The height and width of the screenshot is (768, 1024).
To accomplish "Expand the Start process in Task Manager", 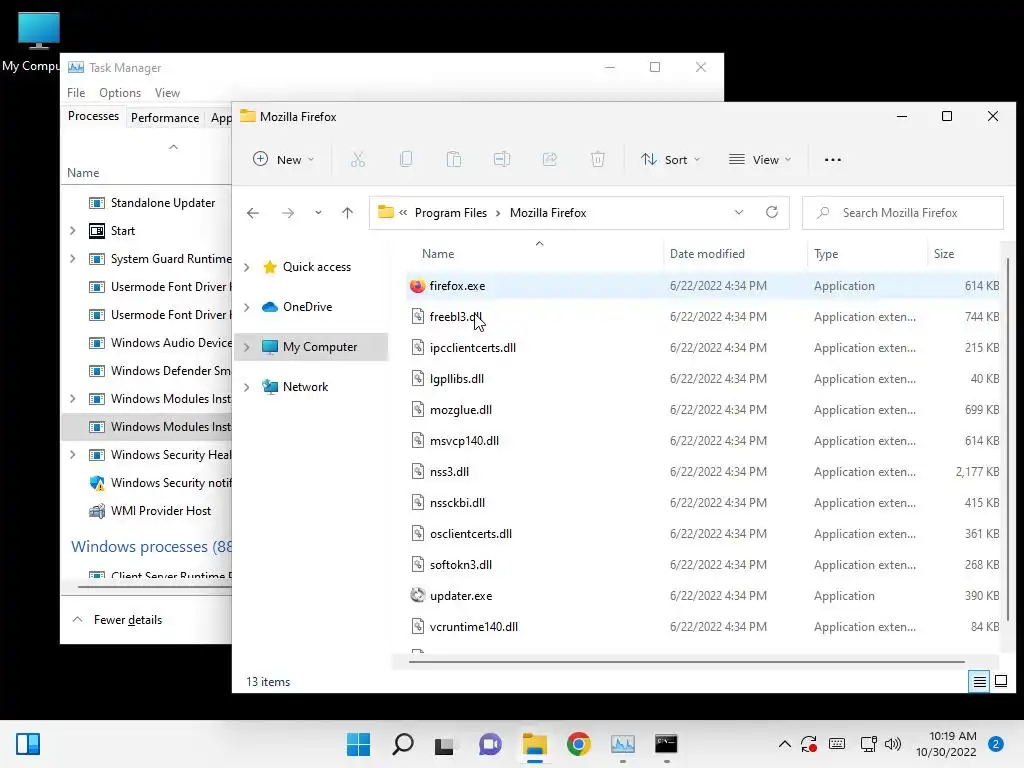I will tap(72, 231).
